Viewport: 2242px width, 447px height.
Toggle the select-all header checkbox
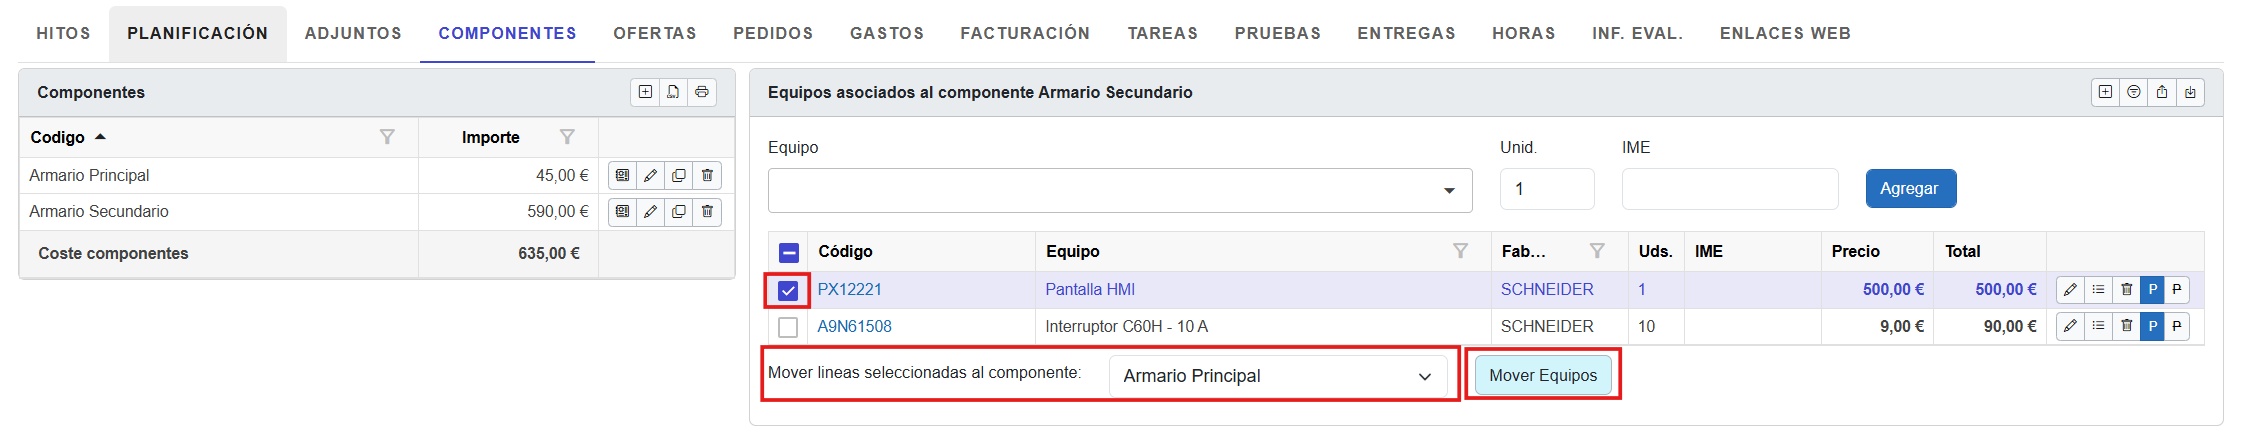[x=788, y=252]
